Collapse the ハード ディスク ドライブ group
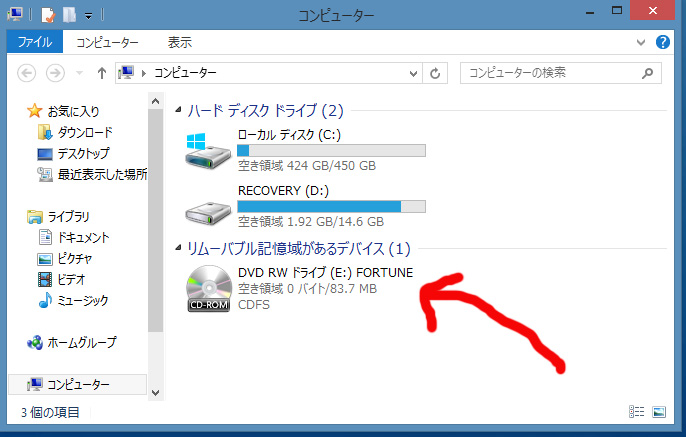Screen dimensions: 686x437 [178, 110]
